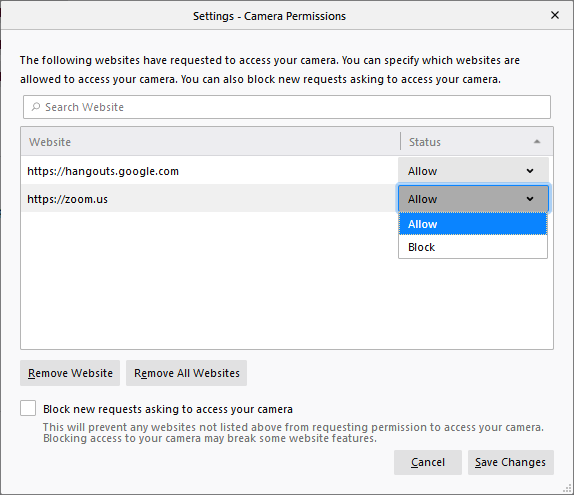Collapse the zoom.us Allow dropdown
The image size is (574, 495).
[x=473, y=199]
